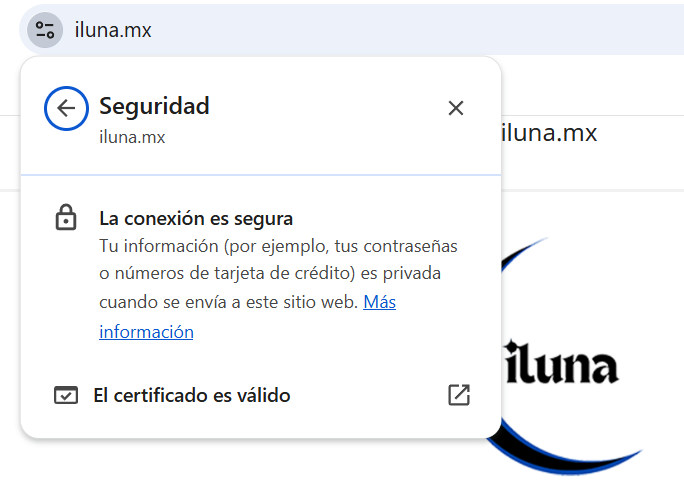
Task: Close the Seguridad popup
Action: [456, 108]
